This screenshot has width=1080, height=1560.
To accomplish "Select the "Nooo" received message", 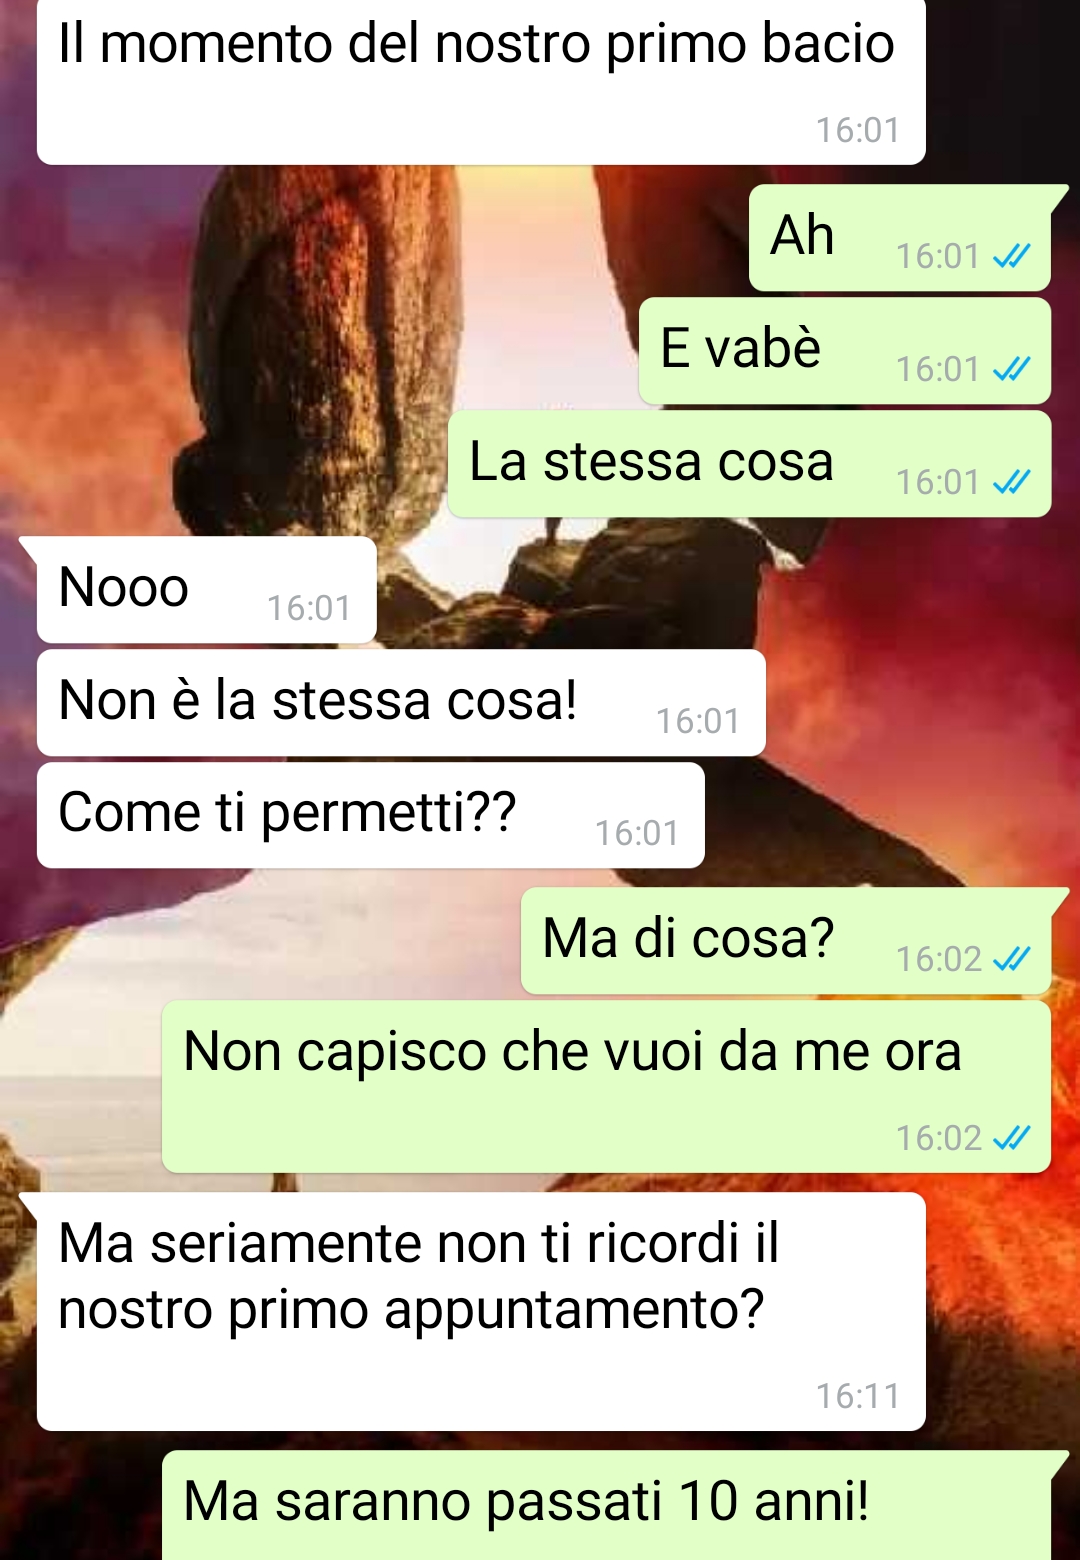I will [x=207, y=590].
